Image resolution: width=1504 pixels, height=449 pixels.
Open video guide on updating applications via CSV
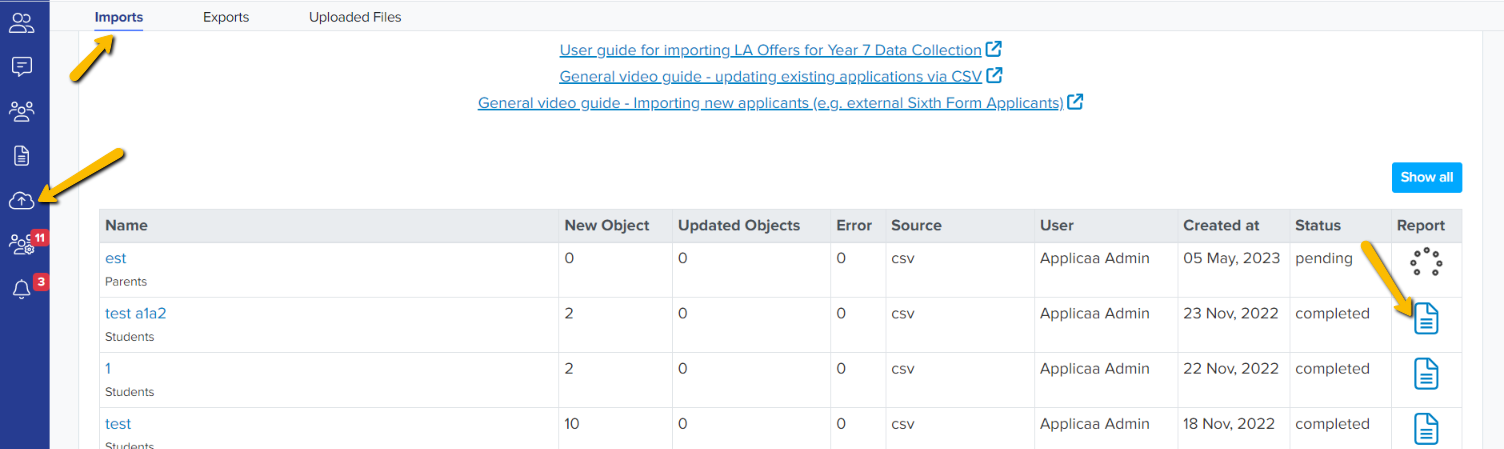pyautogui.click(x=770, y=76)
